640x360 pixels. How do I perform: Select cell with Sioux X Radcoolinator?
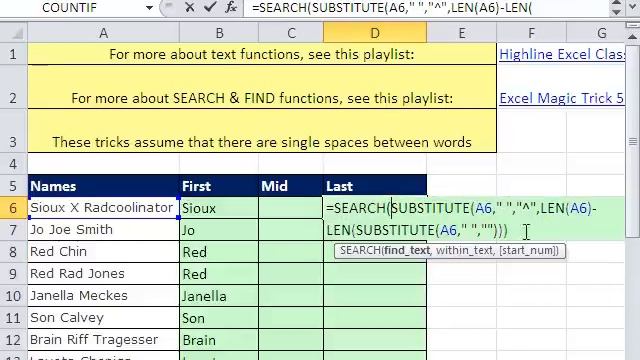point(103,208)
